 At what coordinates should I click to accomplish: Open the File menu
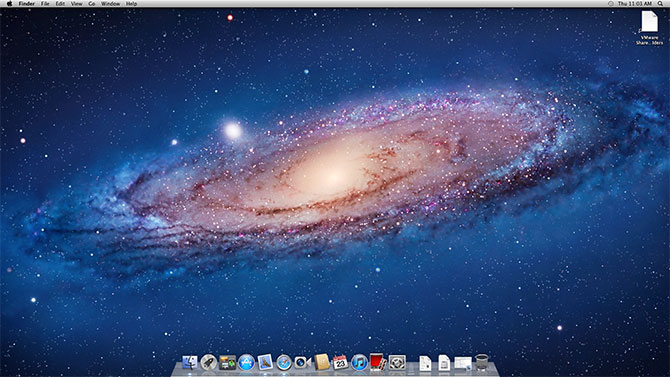point(45,3)
